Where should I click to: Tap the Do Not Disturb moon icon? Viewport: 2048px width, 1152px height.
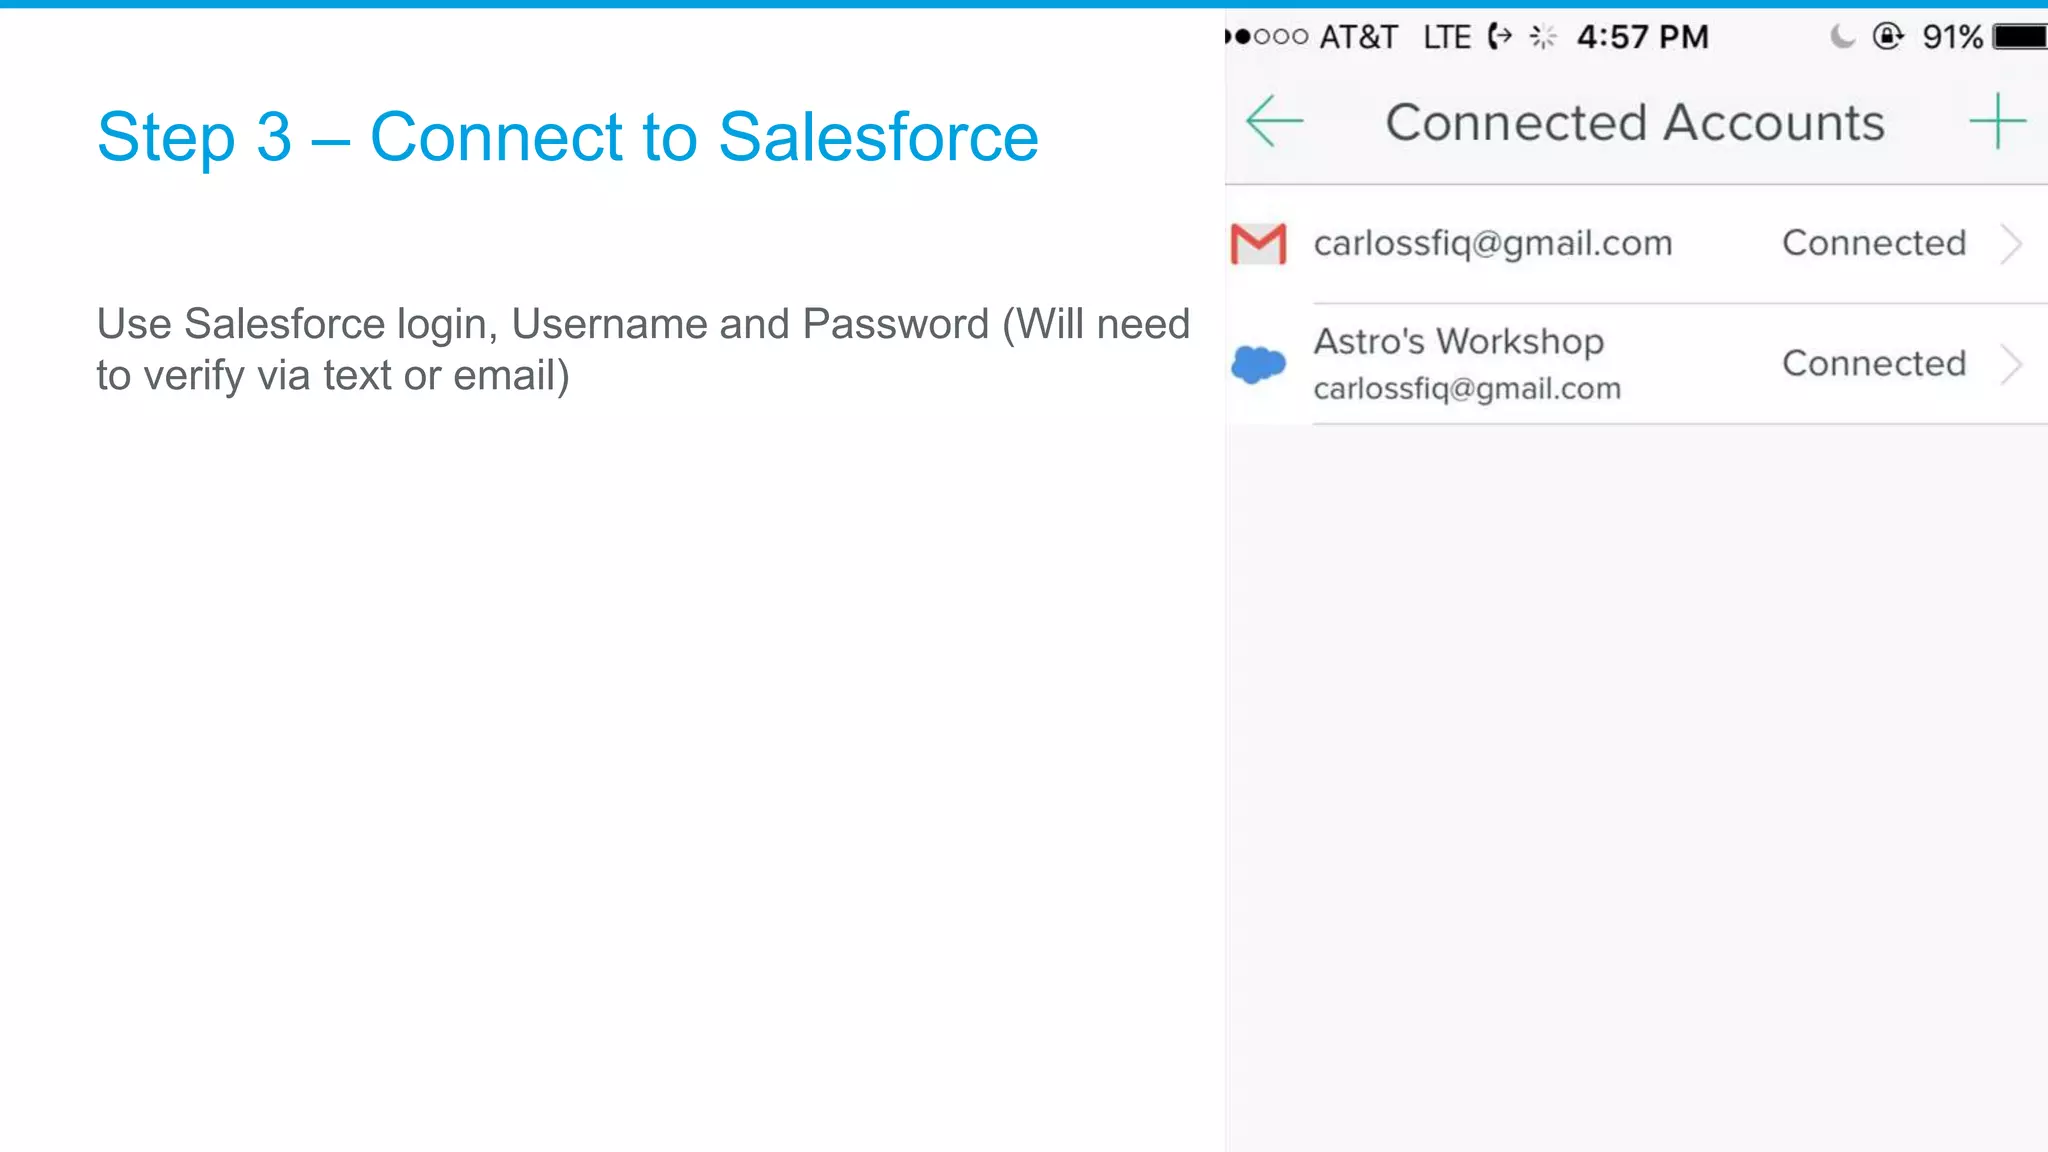coord(1842,37)
